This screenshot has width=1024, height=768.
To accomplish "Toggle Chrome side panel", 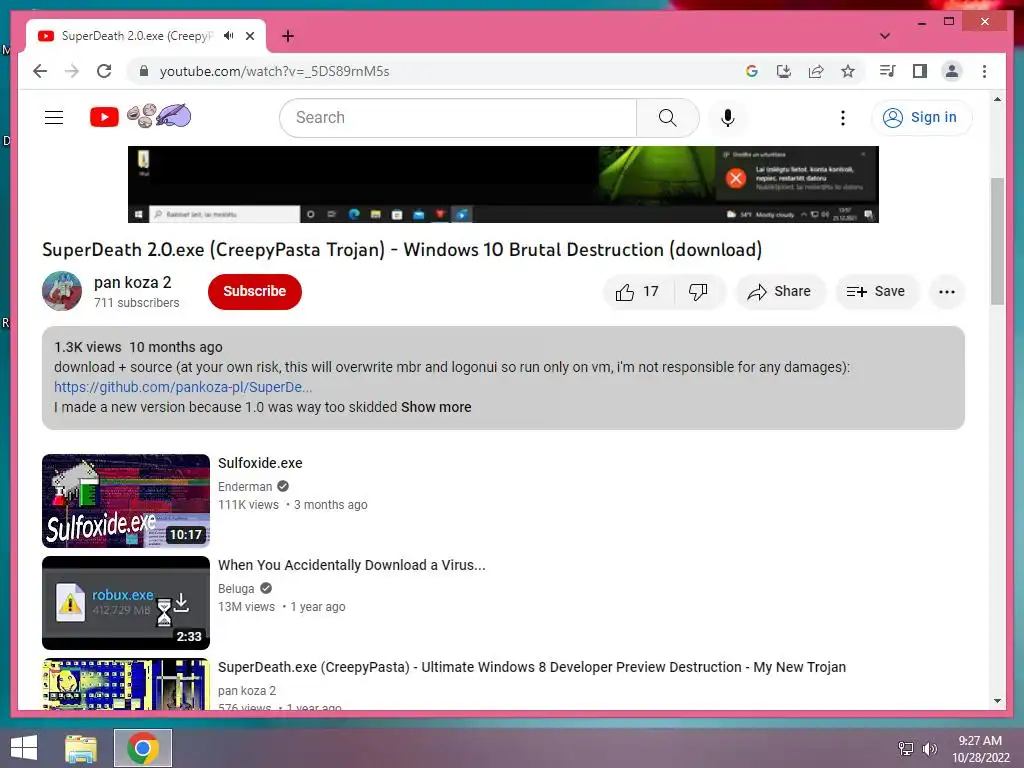I will pos(920,71).
